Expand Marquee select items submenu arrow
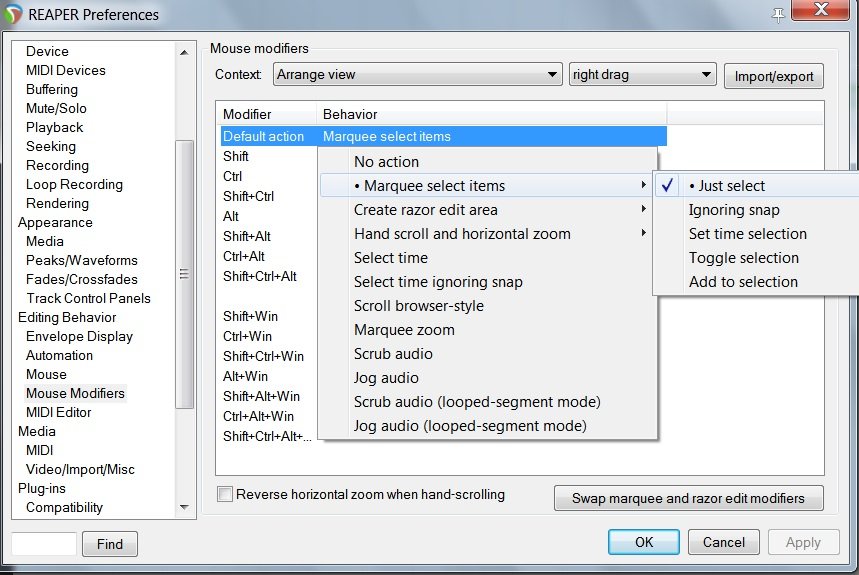 point(644,185)
